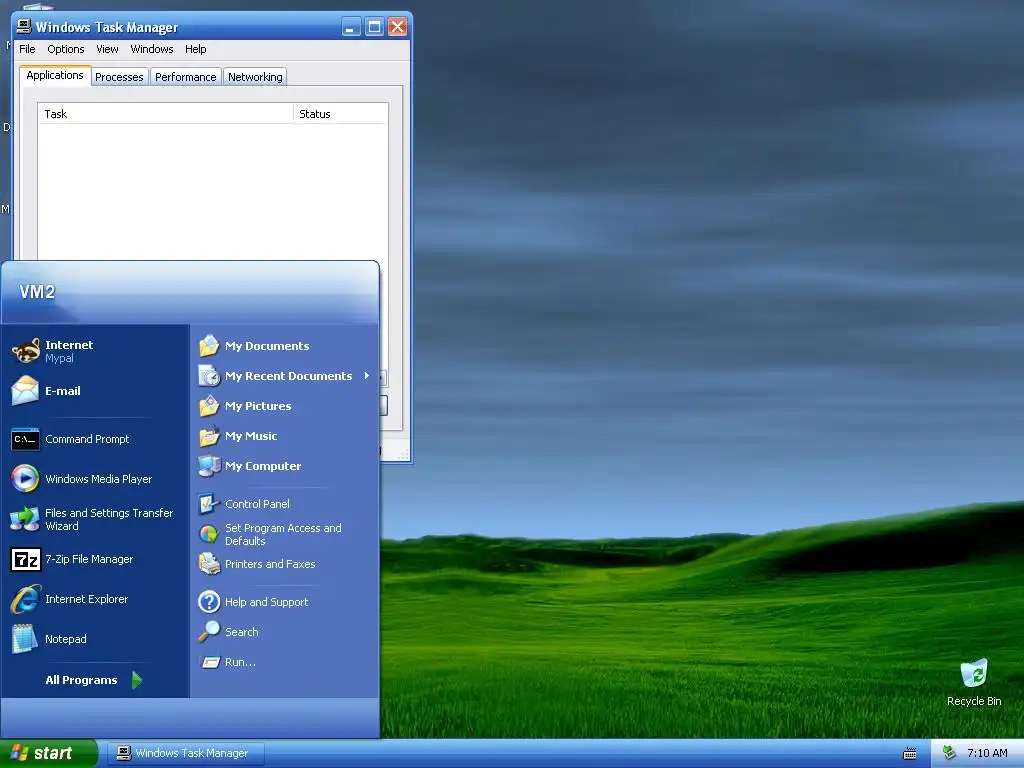Viewport: 1024px width, 768px height.
Task: Click Task Manager title bar icon
Action: 24,26
